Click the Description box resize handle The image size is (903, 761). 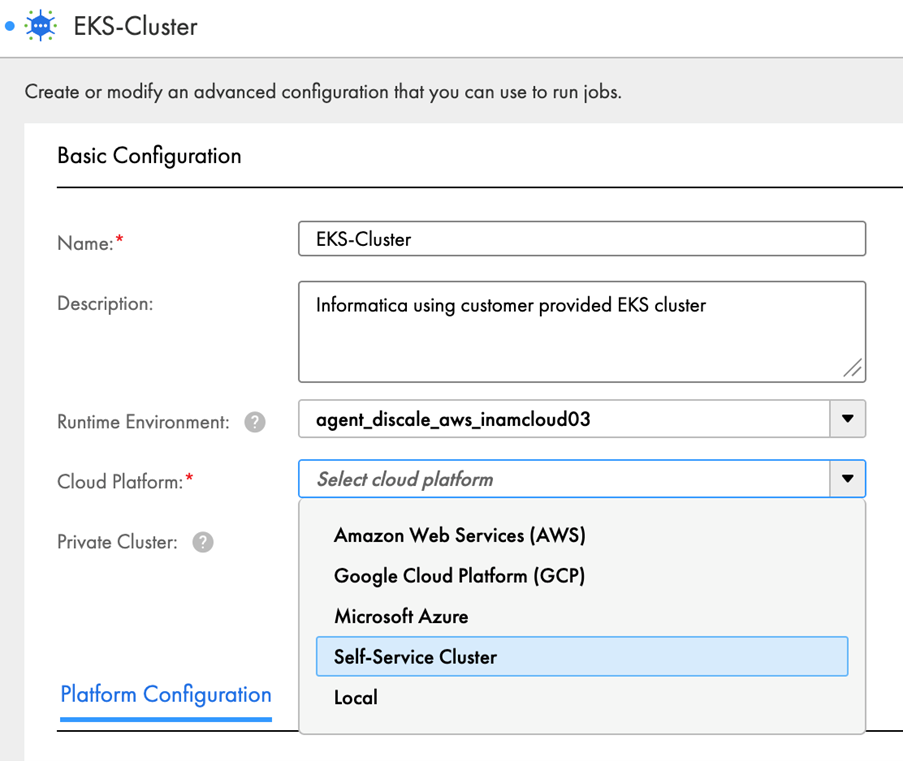click(852, 369)
